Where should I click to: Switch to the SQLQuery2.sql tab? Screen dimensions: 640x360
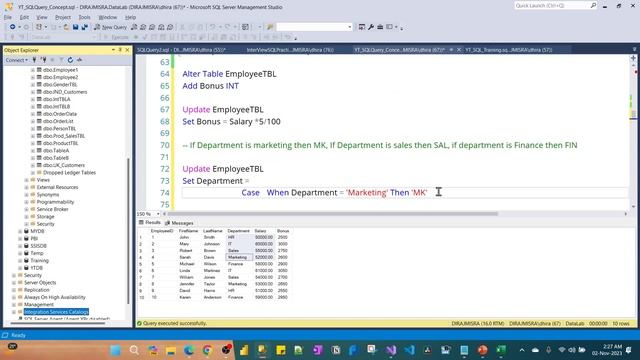[181, 50]
